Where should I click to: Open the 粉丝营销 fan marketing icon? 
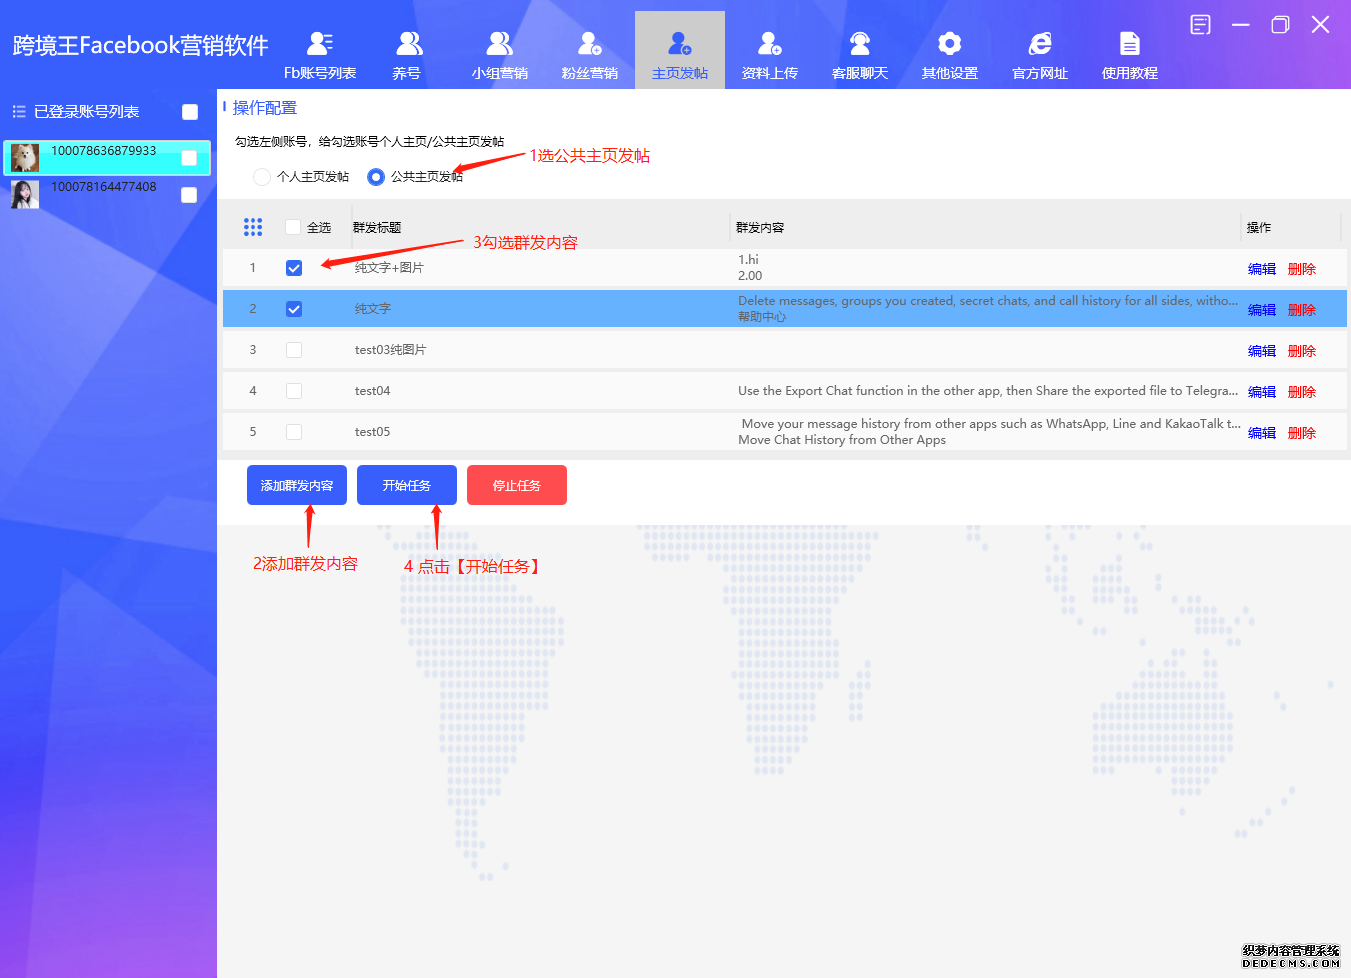point(589,44)
